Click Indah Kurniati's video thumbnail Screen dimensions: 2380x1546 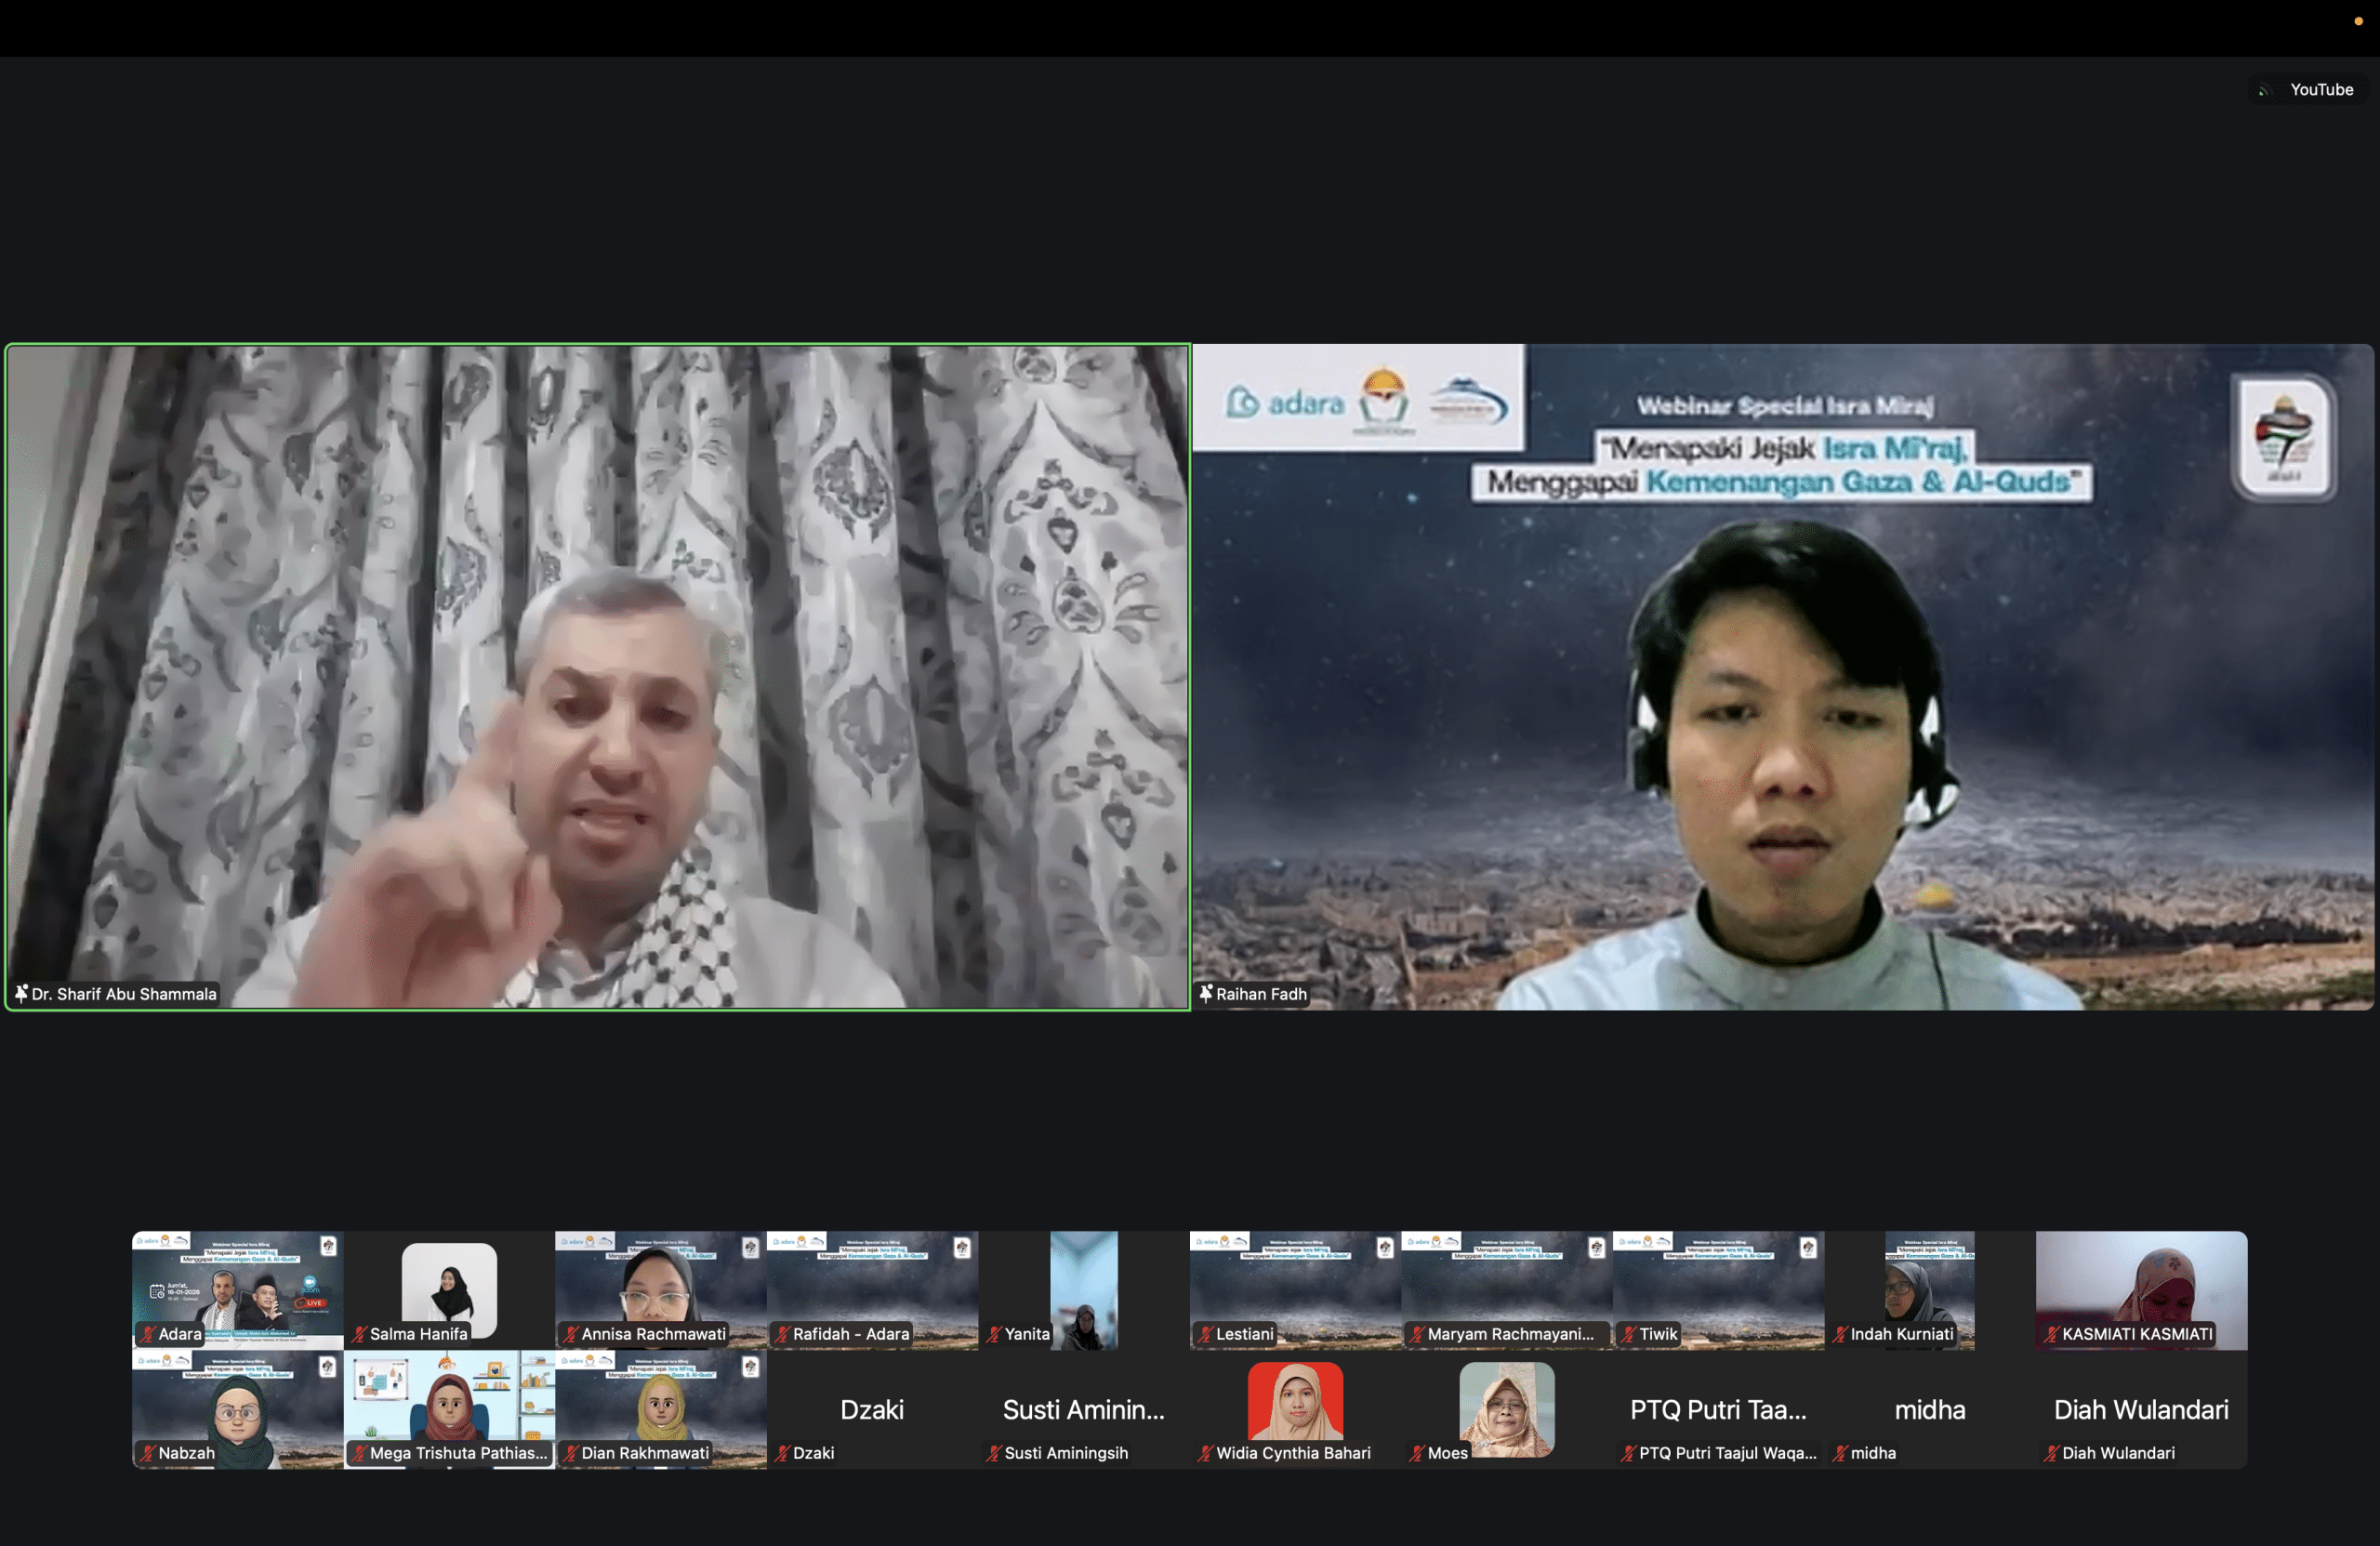point(1928,1285)
